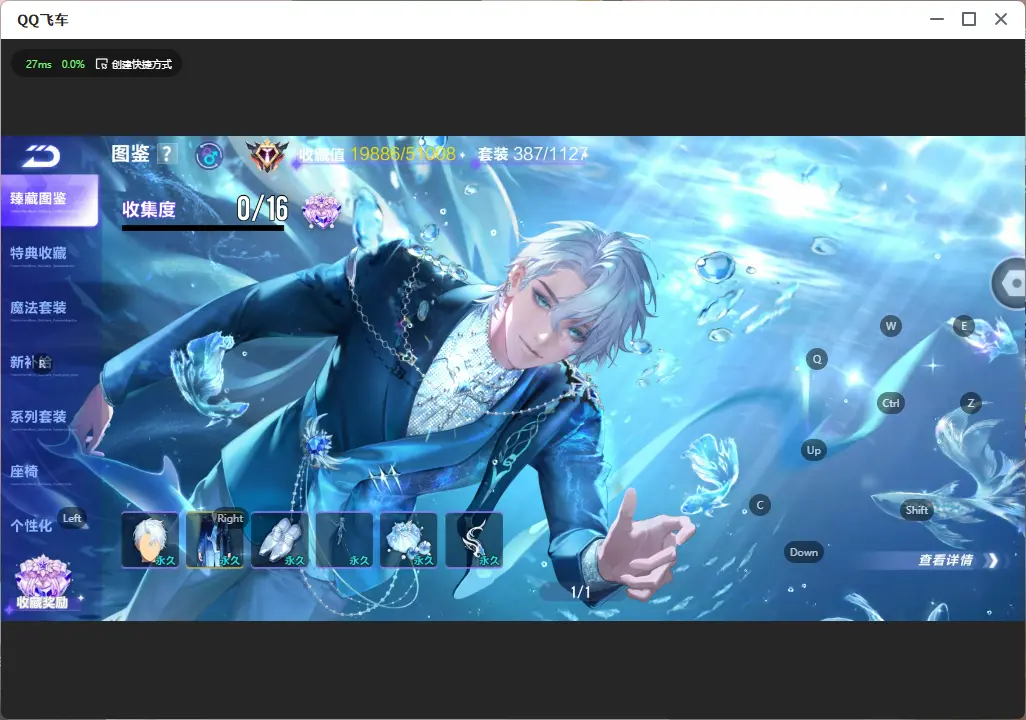Click the 0.0% packet loss readout
The image size is (1026, 720).
point(73,64)
